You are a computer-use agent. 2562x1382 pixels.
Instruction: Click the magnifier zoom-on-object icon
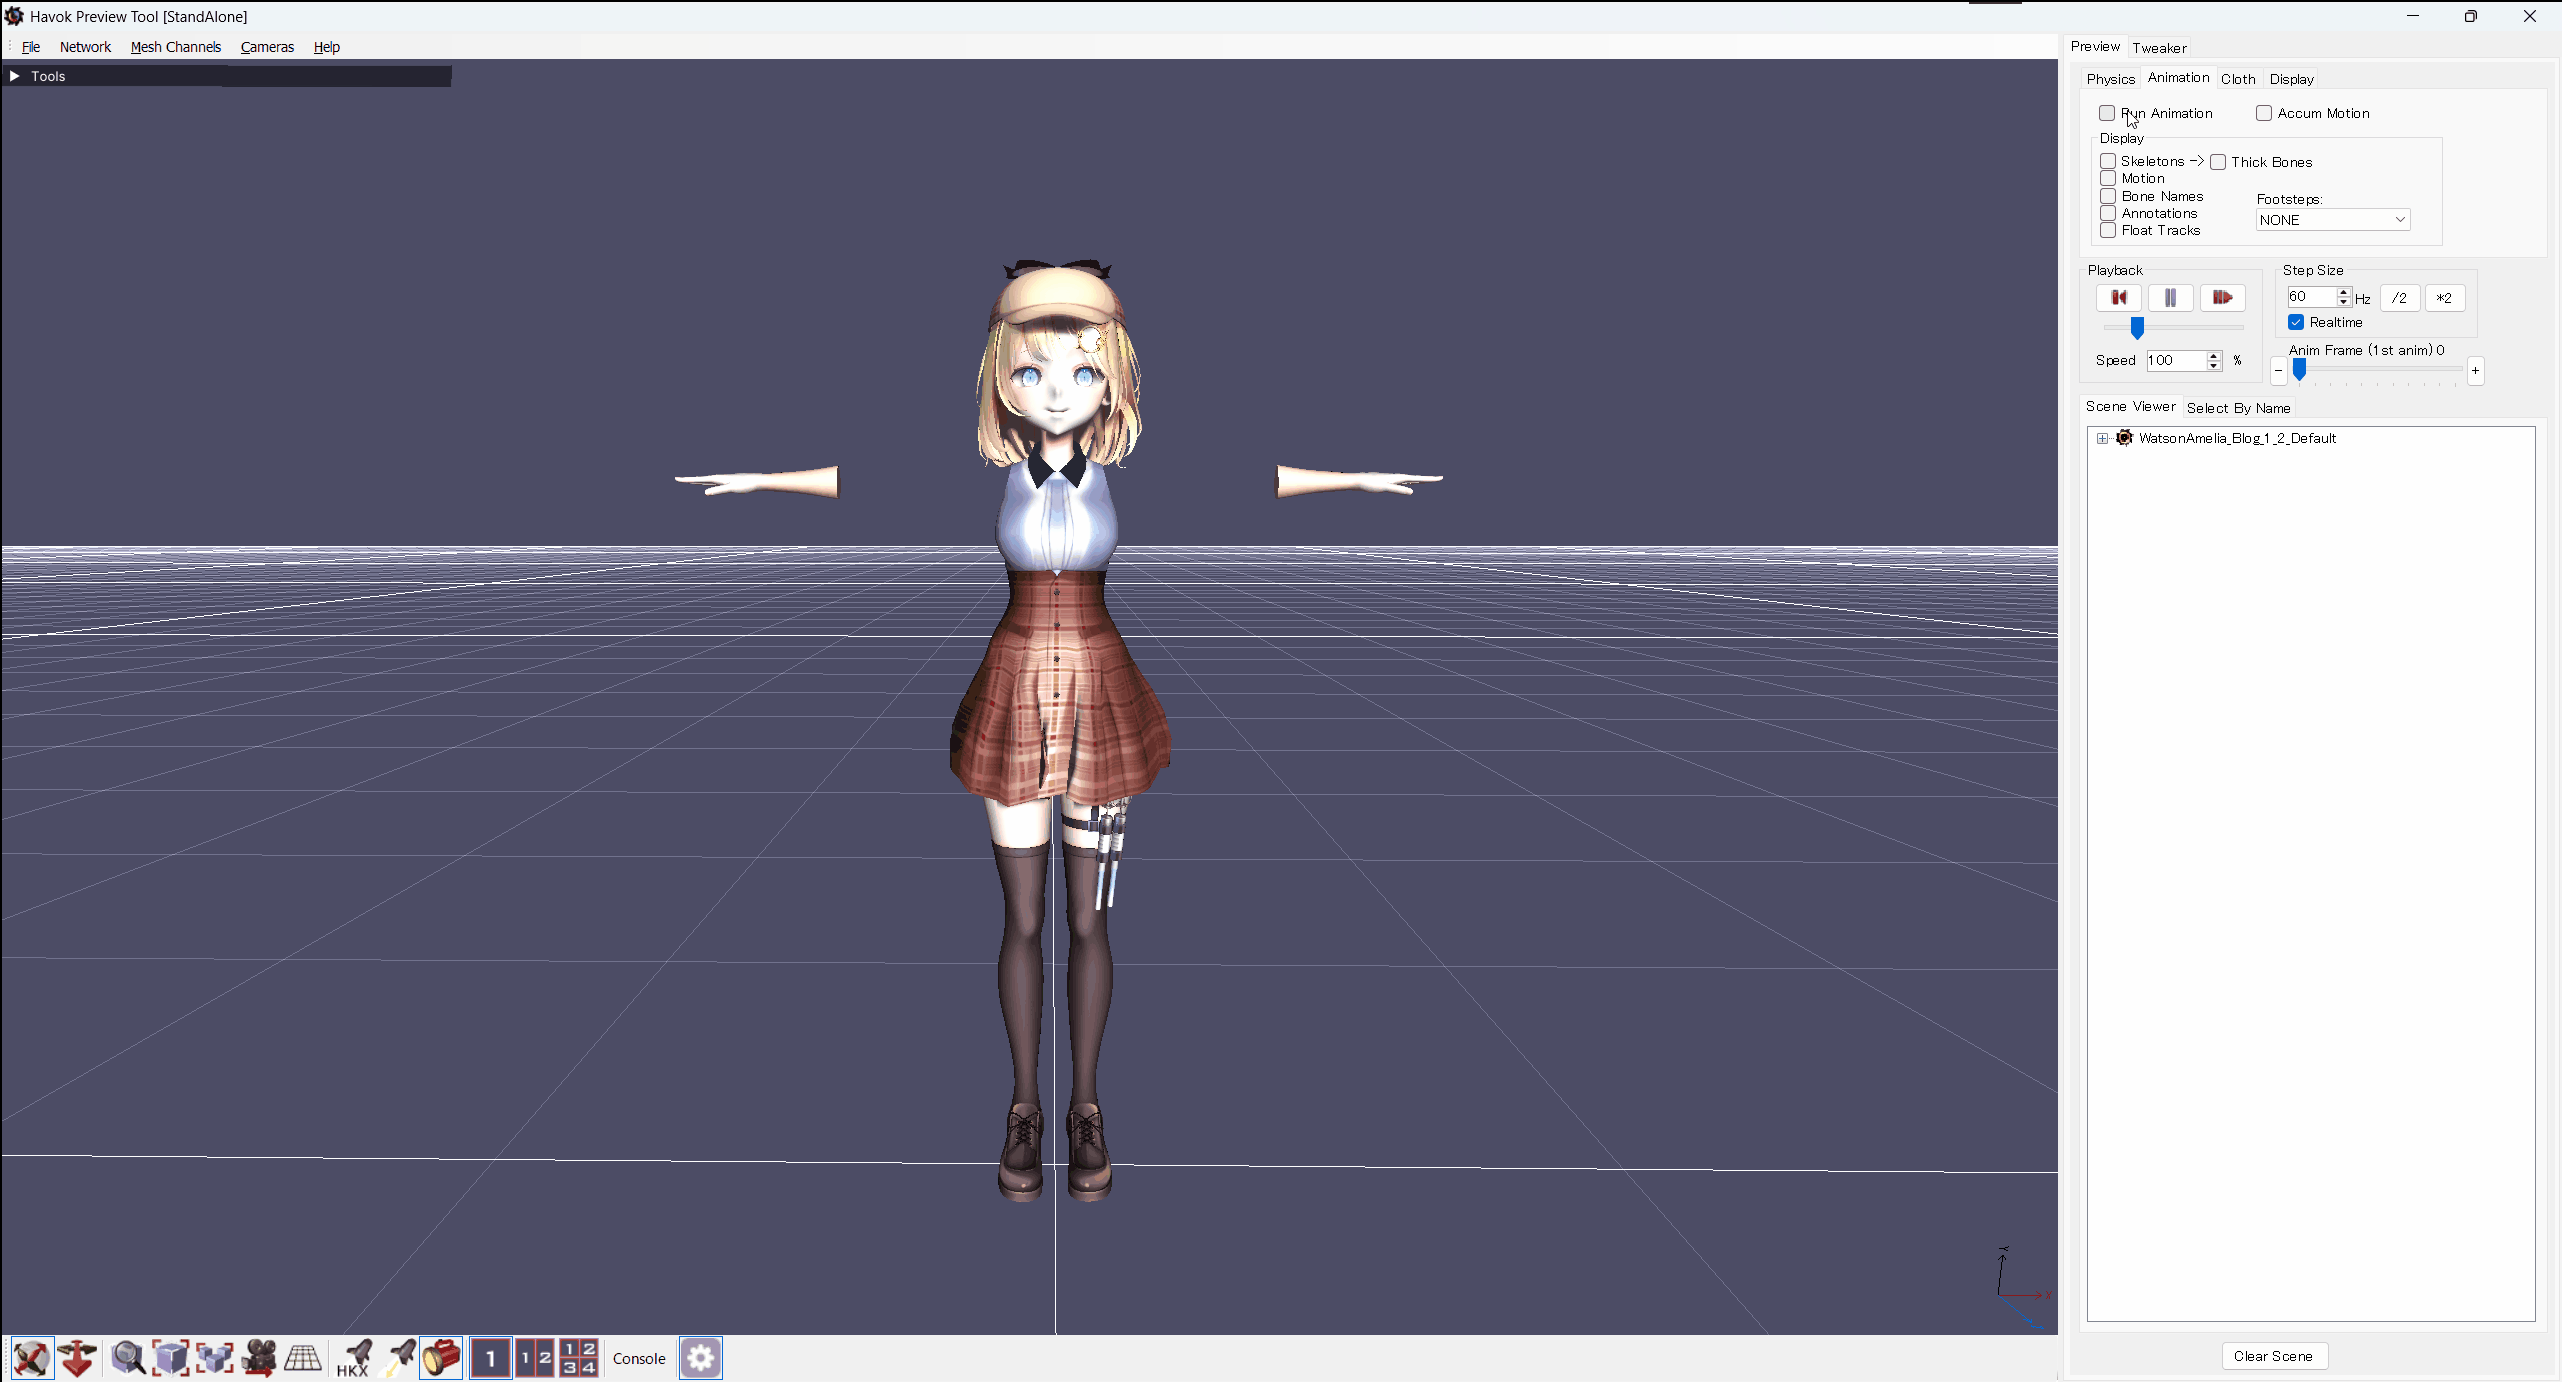click(x=128, y=1358)
